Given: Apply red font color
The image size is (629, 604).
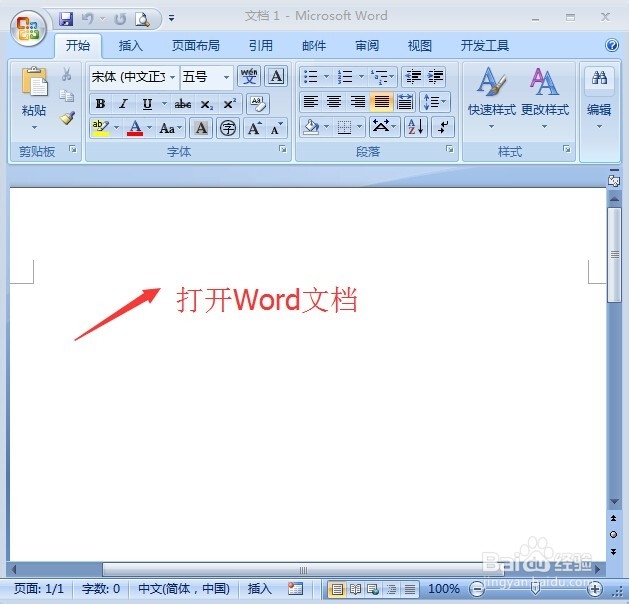Looking at the screenshot, I should click(135, 128).
